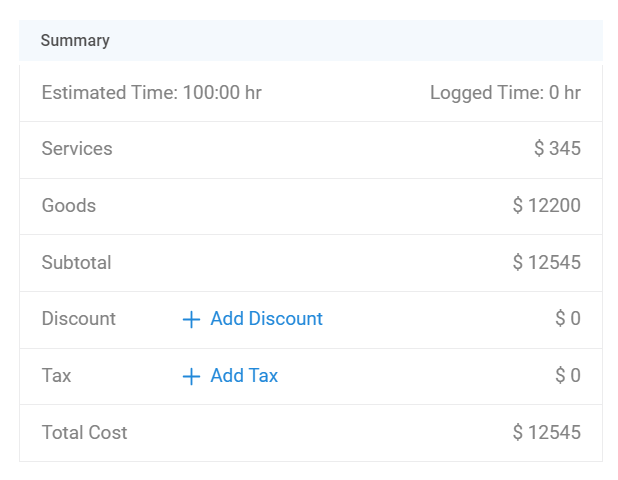618x480 pixels.
Task: Select the Goods row label
Action: tap(69, 206)
